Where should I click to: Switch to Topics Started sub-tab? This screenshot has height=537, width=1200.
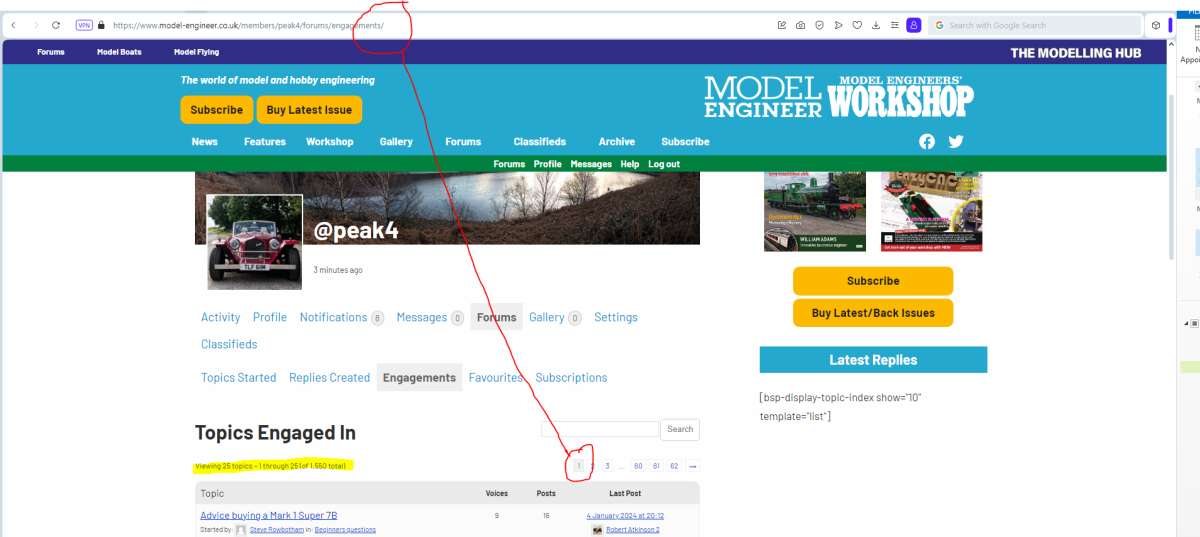[x=238, y=378]
